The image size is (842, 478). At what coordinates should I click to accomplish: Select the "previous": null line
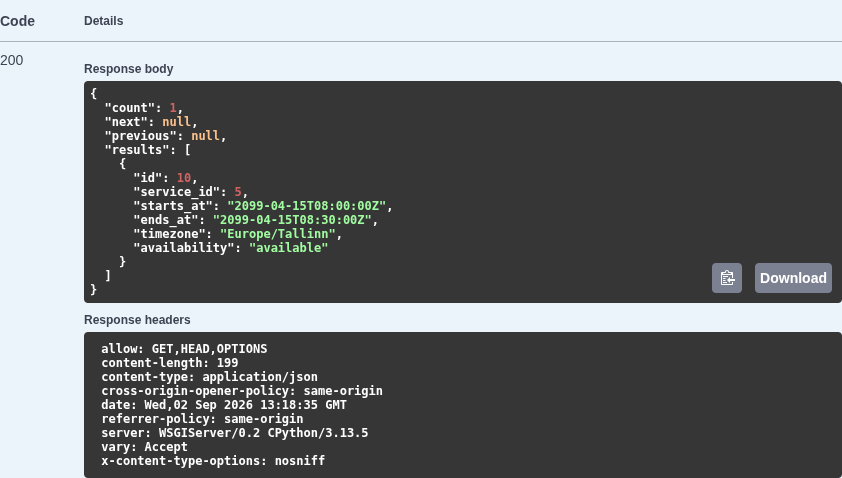point(165,136)
